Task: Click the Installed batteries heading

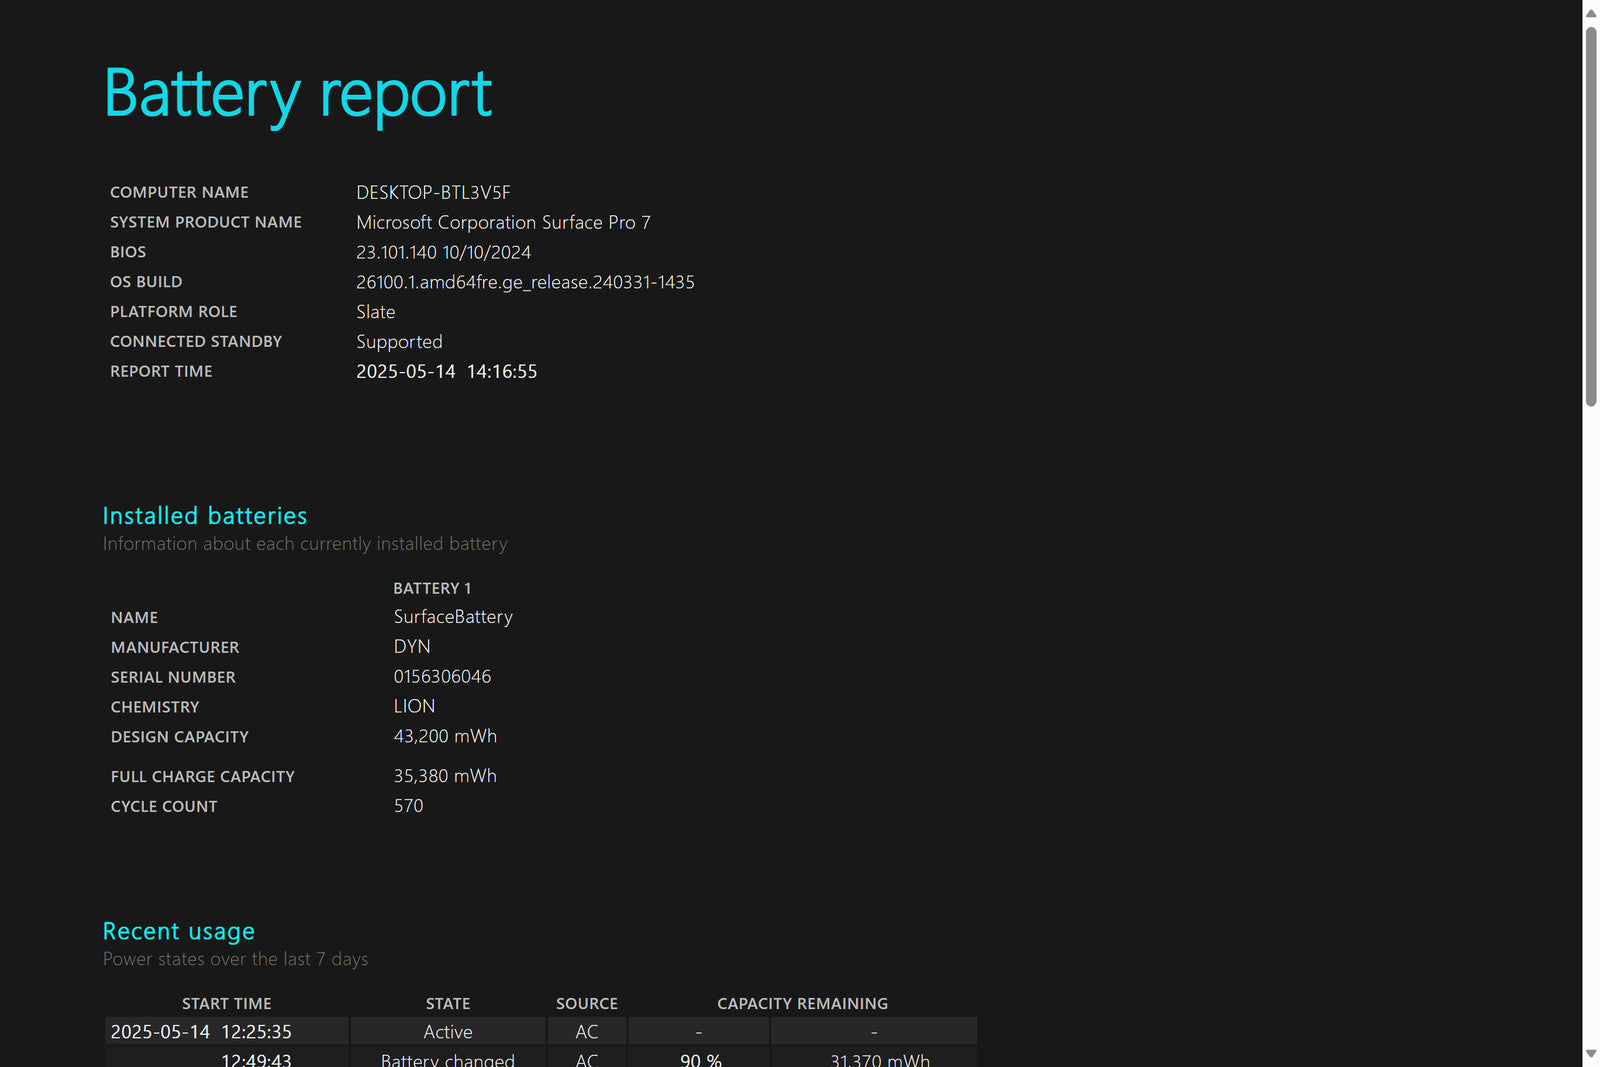Action: point(205,516)
